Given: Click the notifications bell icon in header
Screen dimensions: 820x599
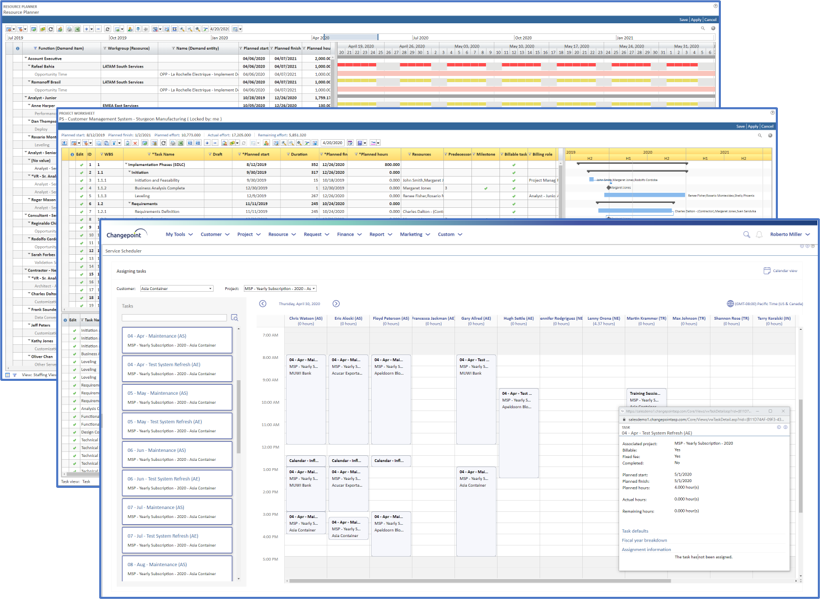Looking at the screenshot, I should [x=759, y=235].
